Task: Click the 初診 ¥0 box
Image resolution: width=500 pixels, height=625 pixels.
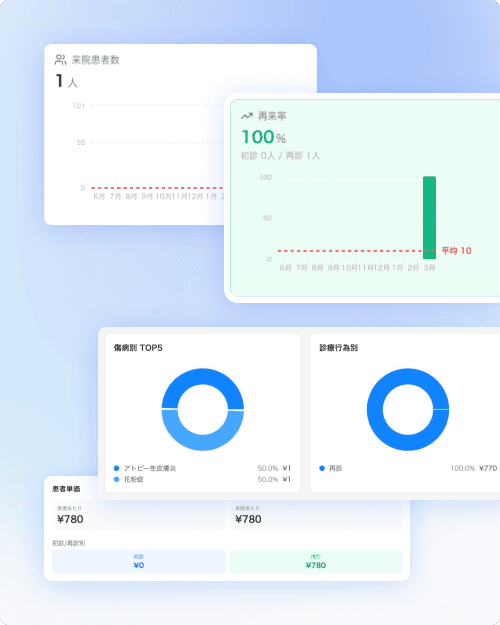Action: point(139,562)
